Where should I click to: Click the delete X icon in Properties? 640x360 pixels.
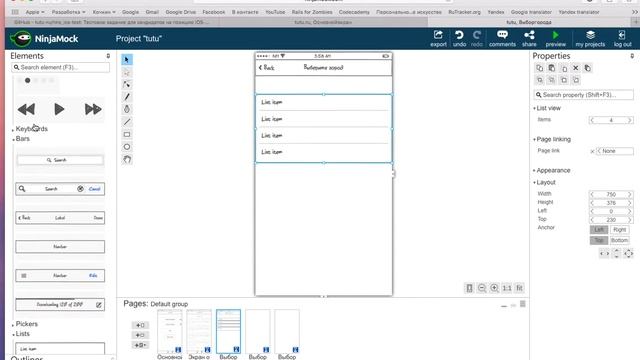(x=576, y=68)
